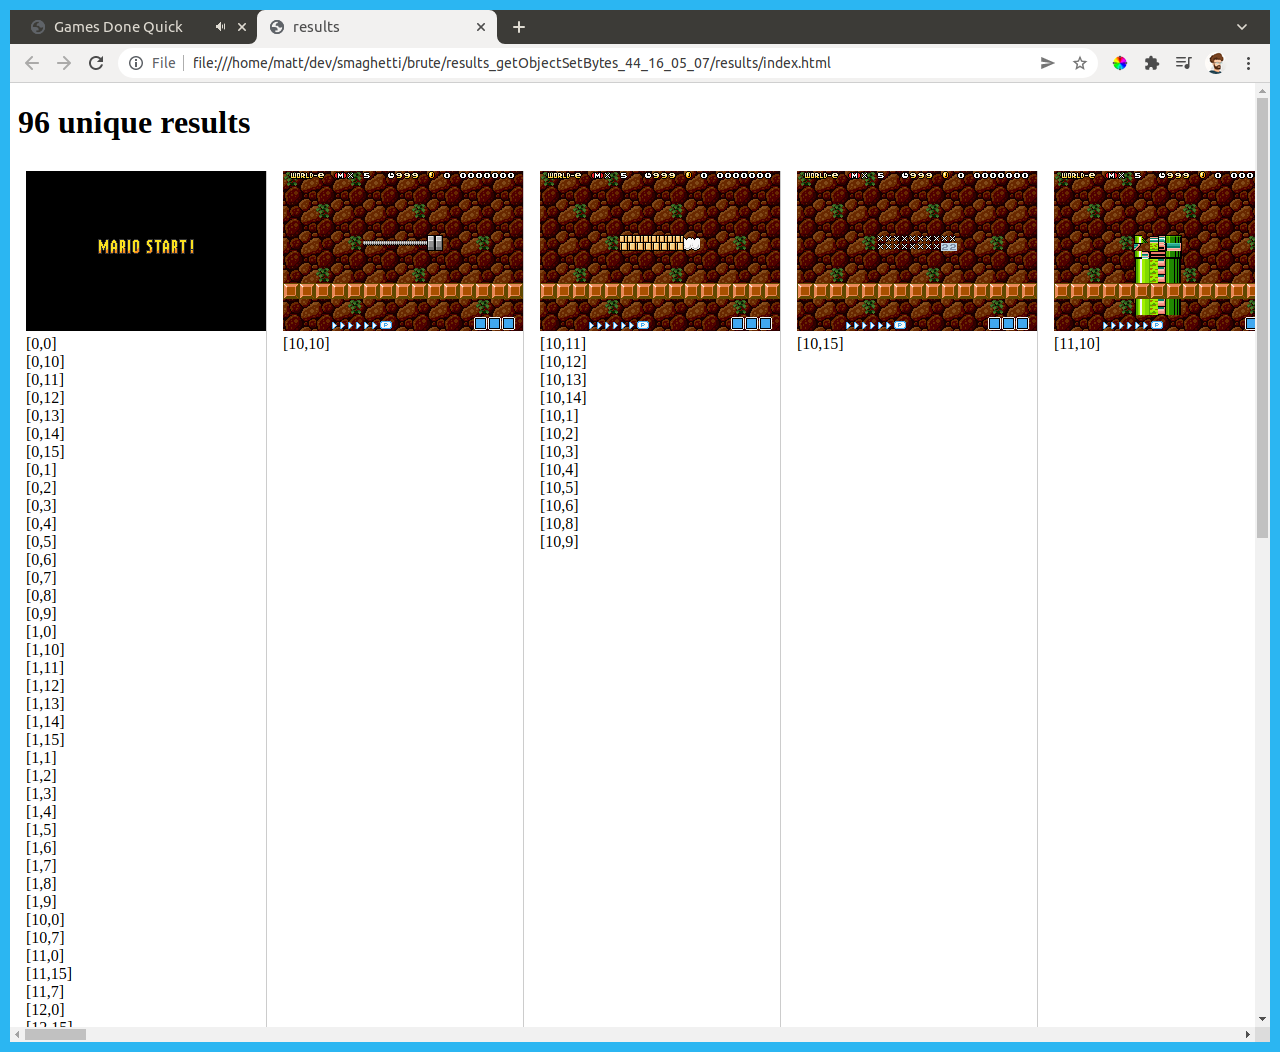The height and width of the screenshot is (1052, 1280).
Task: Go forward in browser history
Action: (64, 63)
